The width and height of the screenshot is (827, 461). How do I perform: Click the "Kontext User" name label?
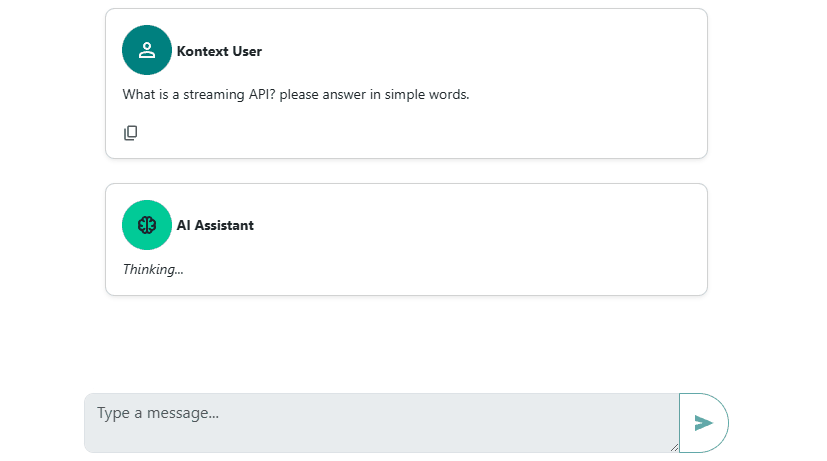[x=219, y=51]
